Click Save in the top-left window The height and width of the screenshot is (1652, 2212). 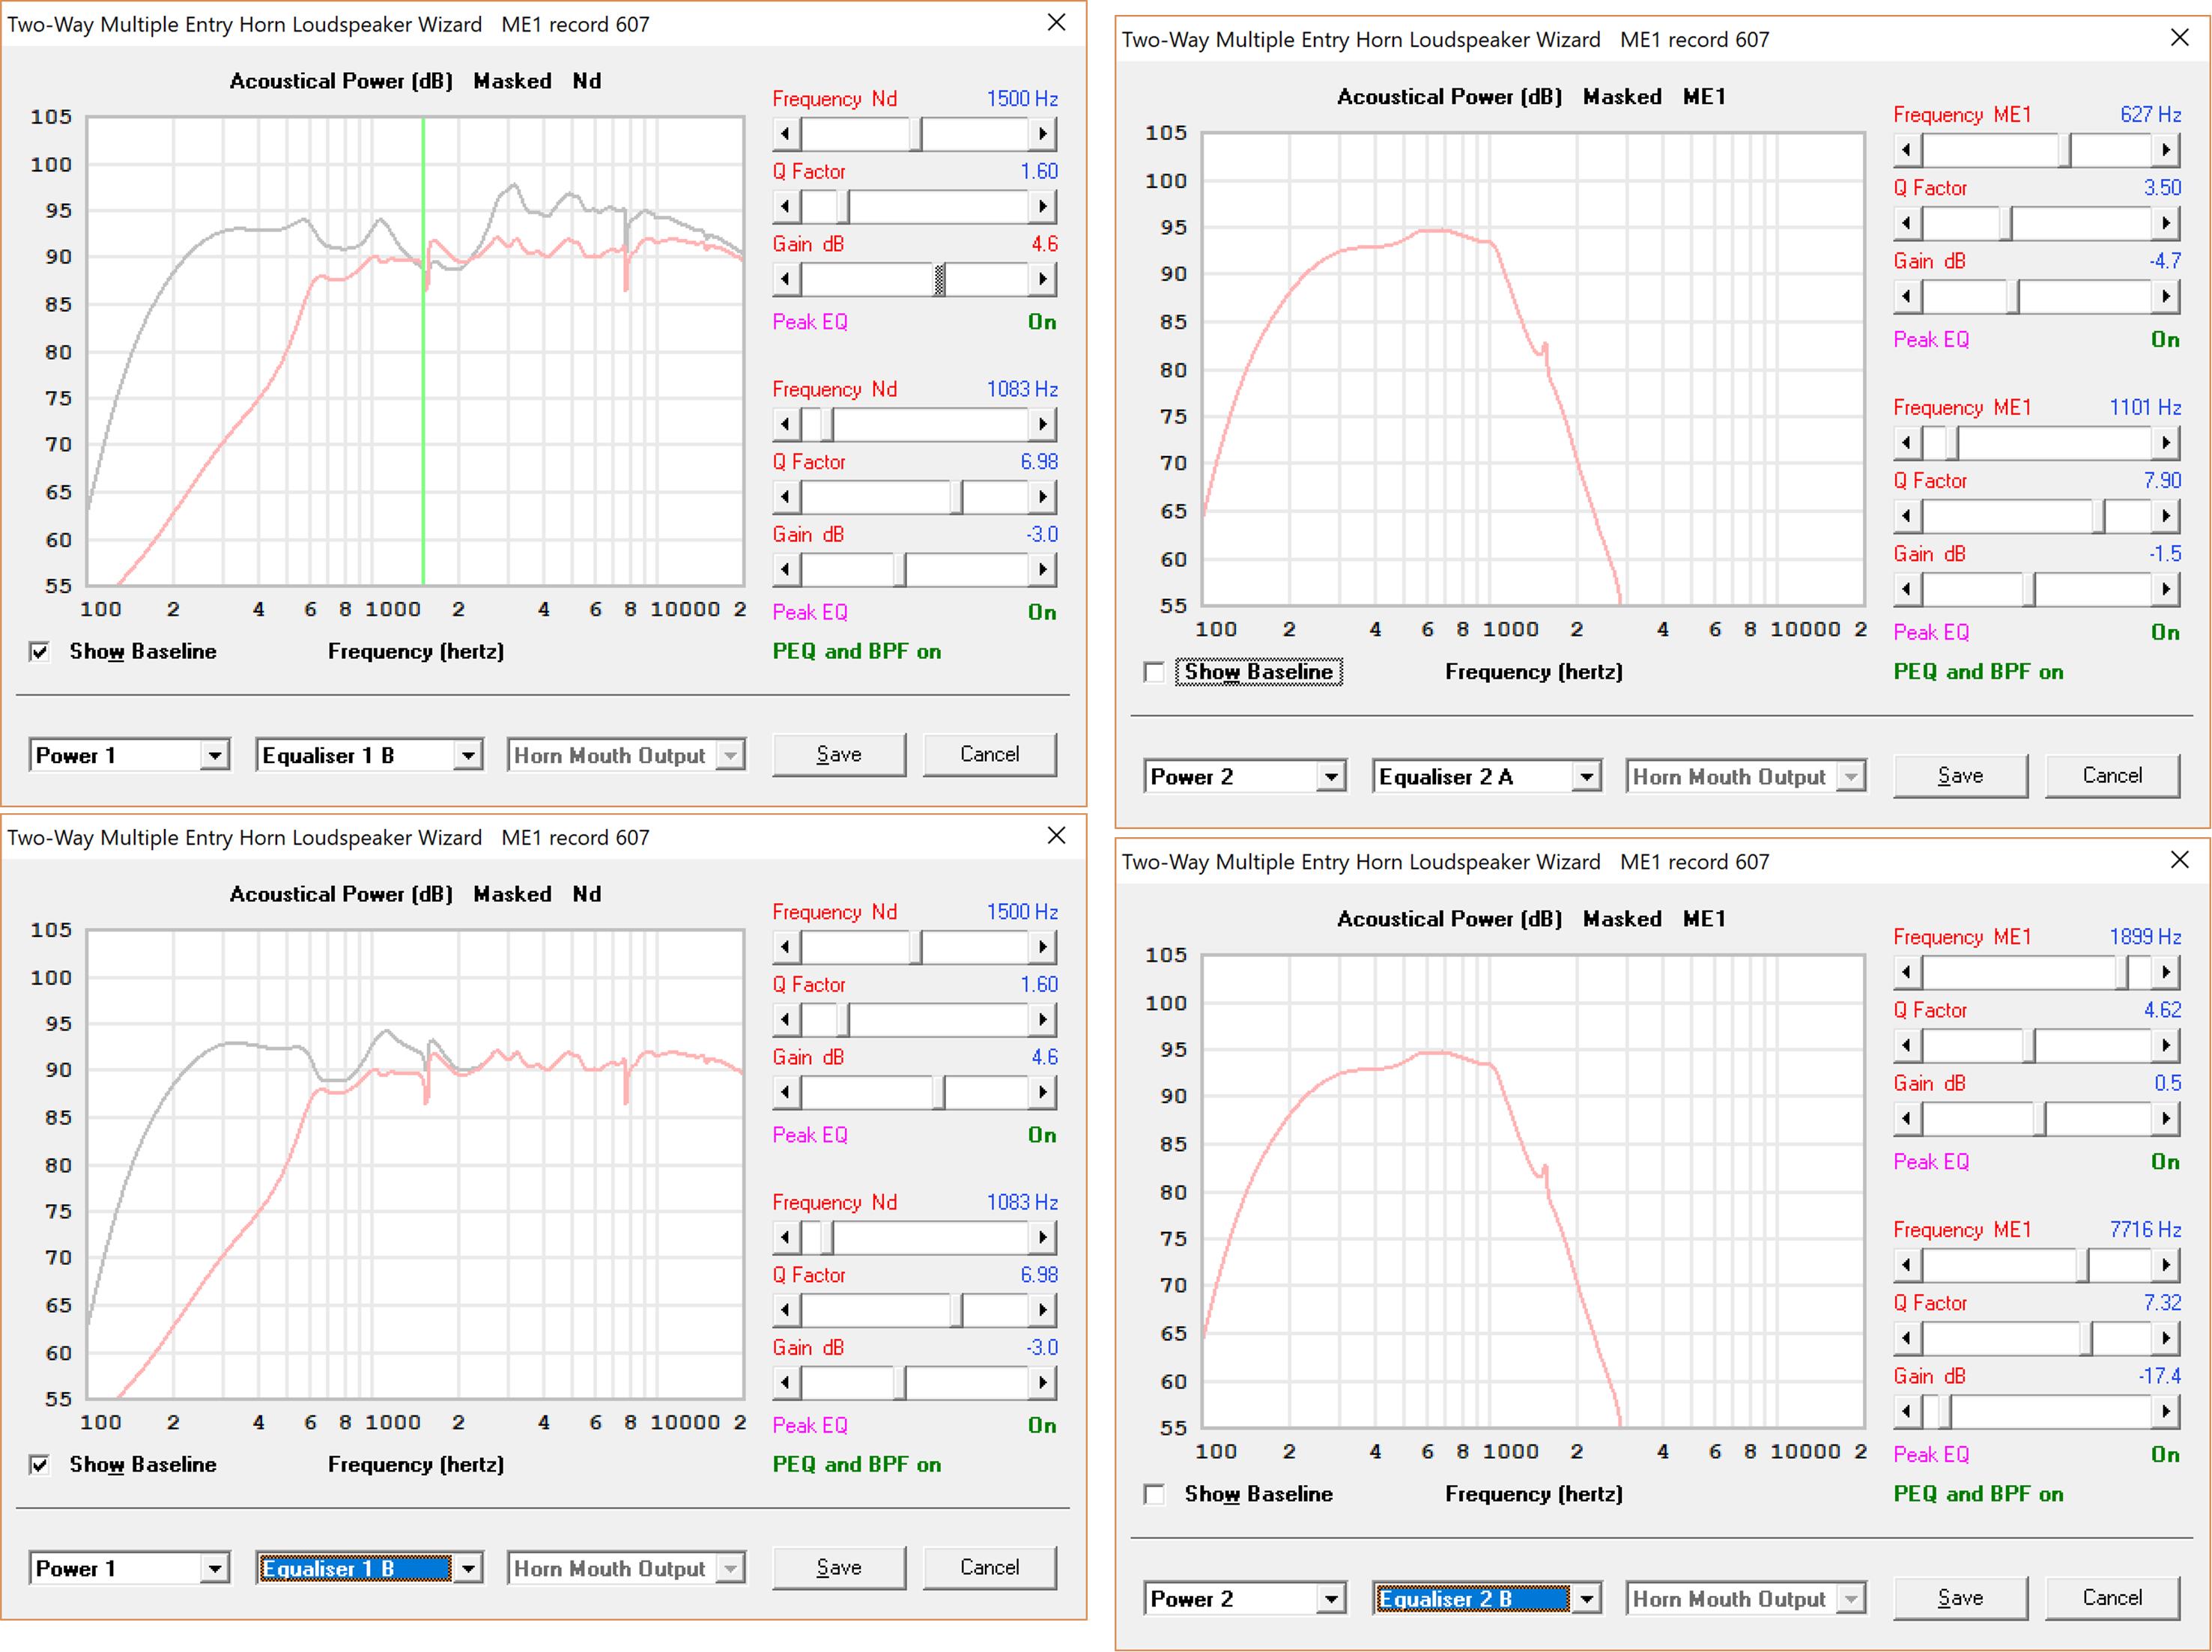pos(839,755)
